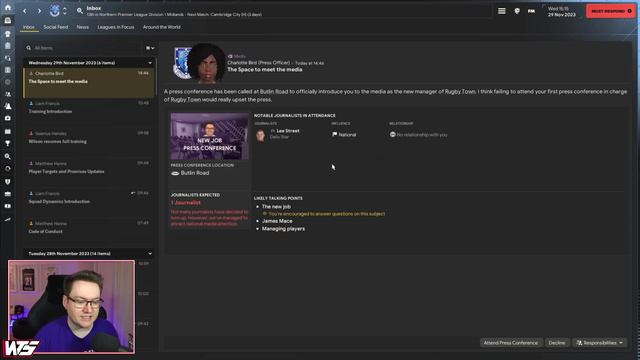The height and width of the screenshot is (360, 640).
Task: Click the date display 29 Nov 2023
Action: click(x=562, y=14)
